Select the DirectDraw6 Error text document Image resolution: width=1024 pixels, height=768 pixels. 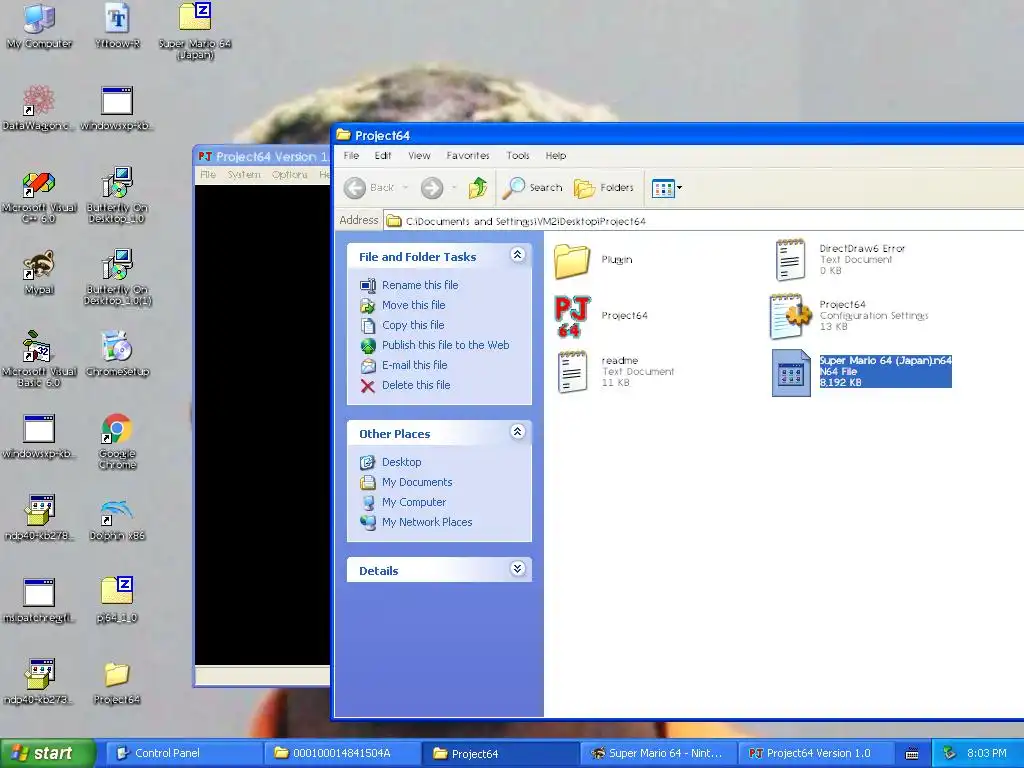pos(840,259)
